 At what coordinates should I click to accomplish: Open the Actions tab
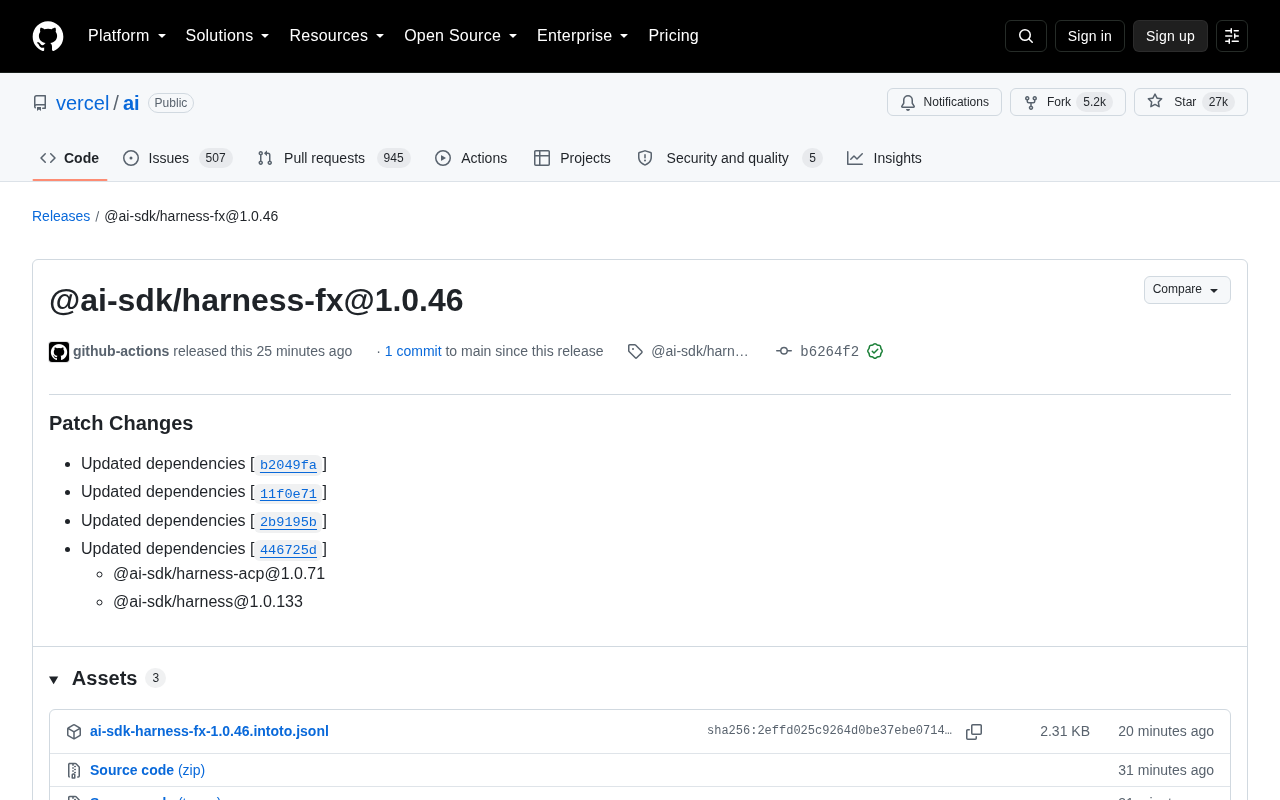[471, 158]
